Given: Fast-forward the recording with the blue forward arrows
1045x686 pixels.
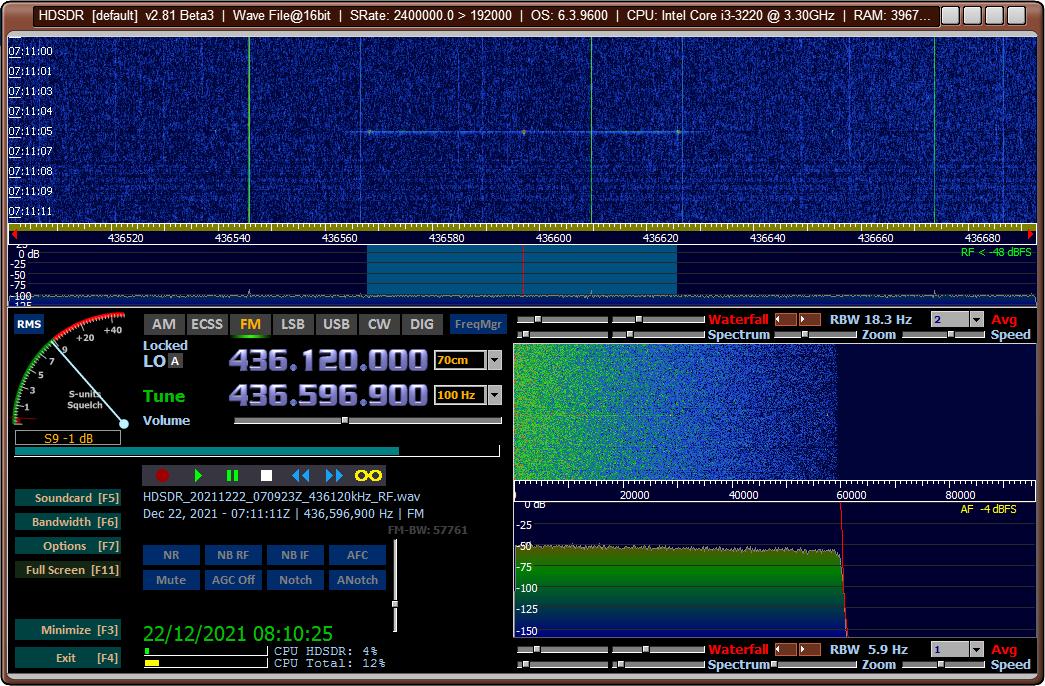Looking at the screenshot, I should (335, 475).
